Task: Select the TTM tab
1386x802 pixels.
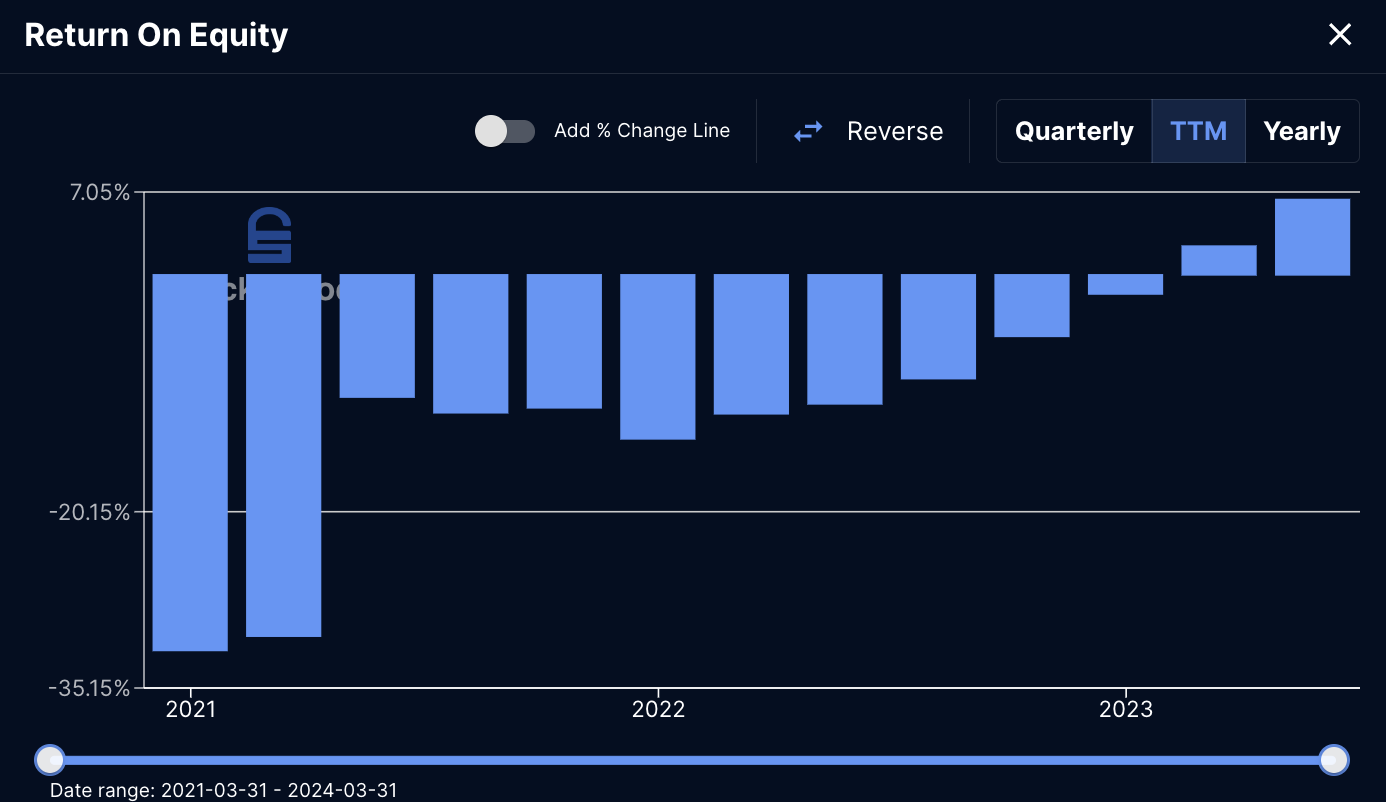Action: [1198, 131]
